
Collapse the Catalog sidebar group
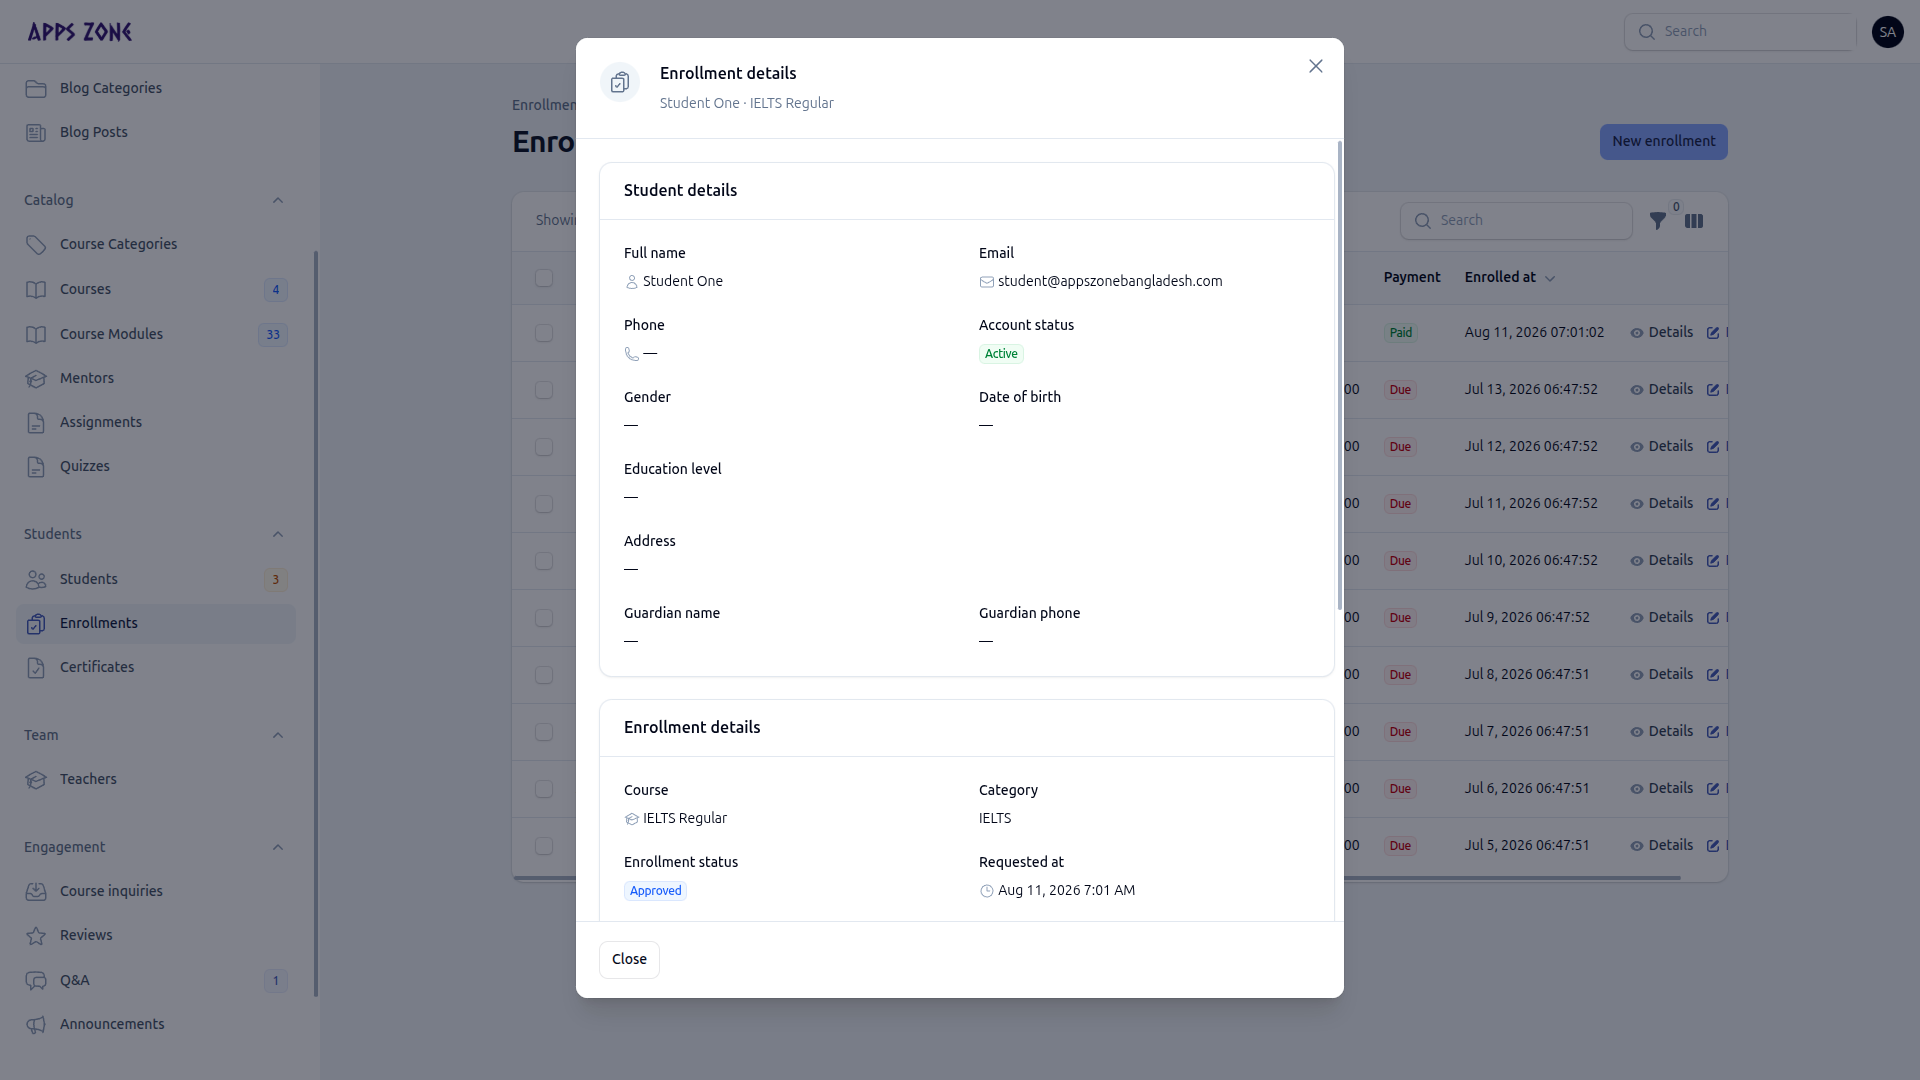(278, 200)
